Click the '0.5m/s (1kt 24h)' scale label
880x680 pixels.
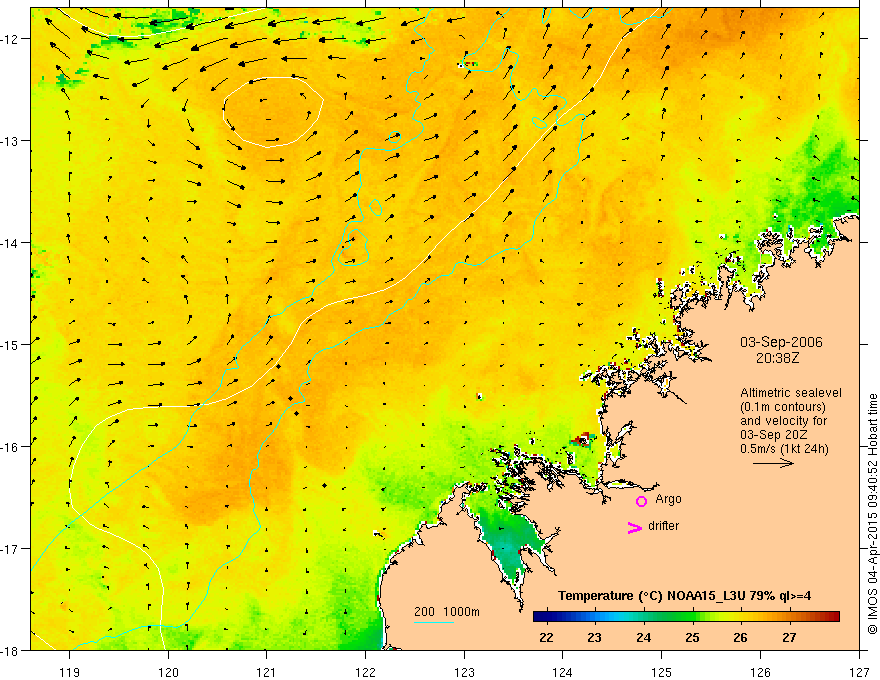784,449
